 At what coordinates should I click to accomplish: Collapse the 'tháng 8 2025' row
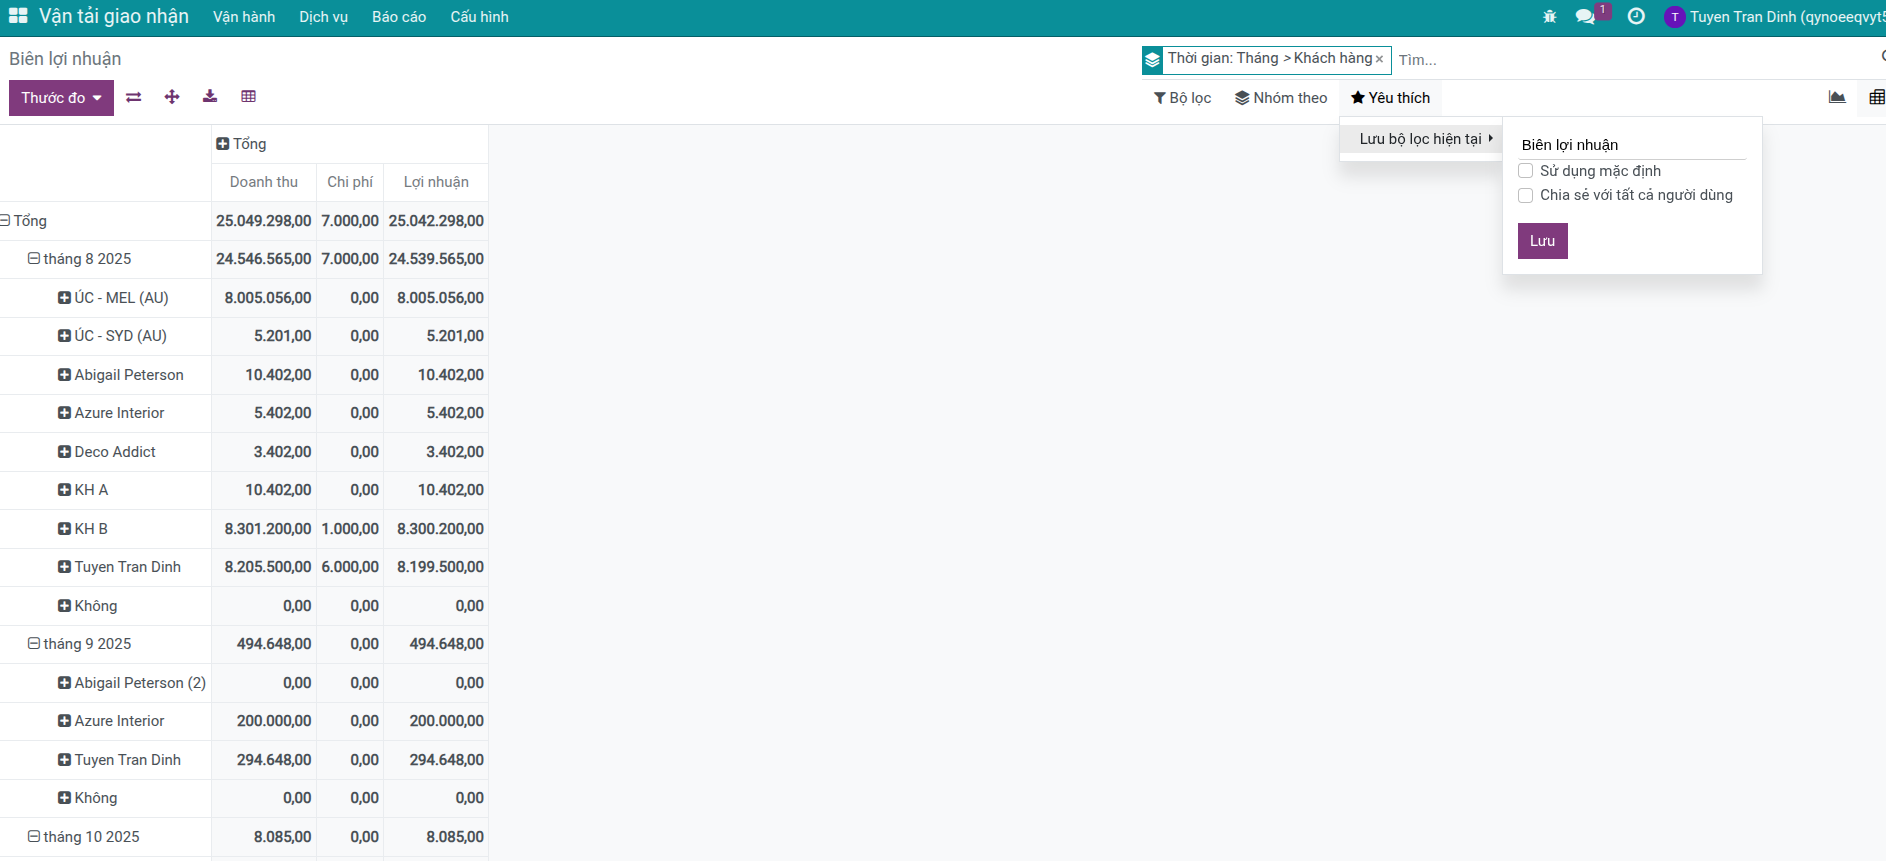point(34,259)
